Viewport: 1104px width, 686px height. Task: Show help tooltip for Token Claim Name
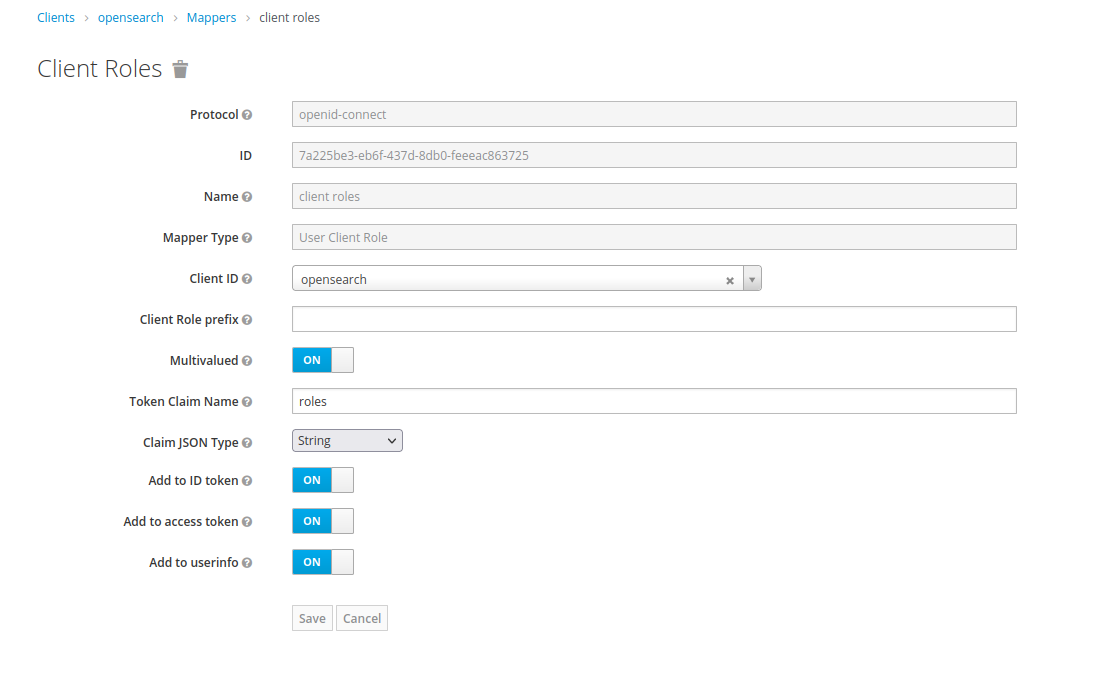click(247, 402)
